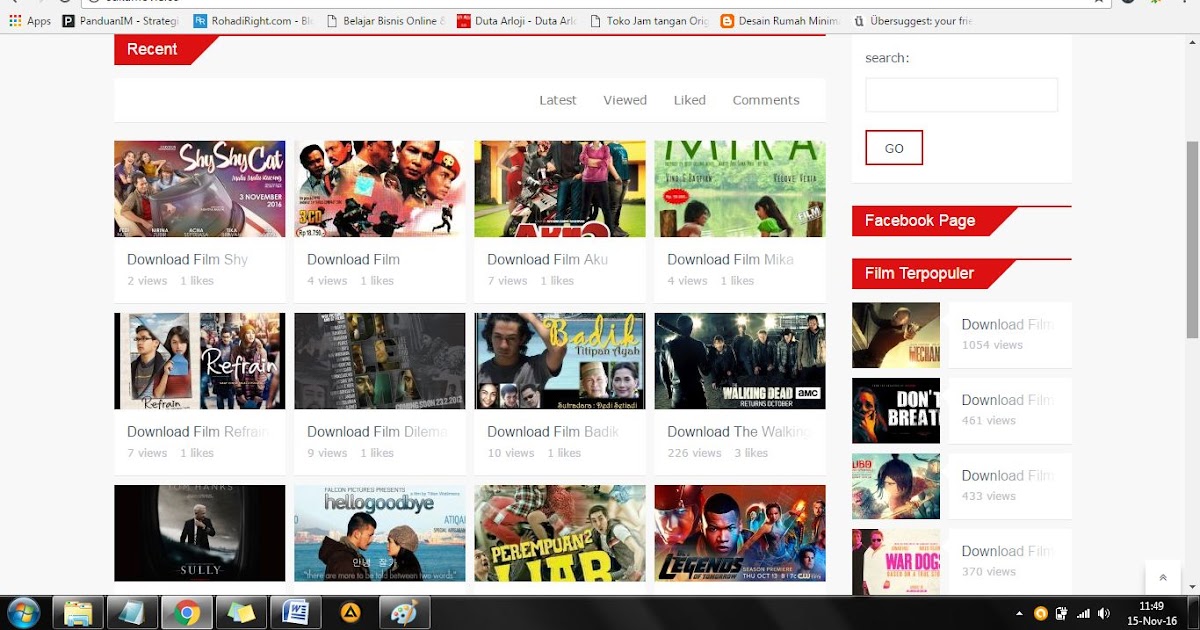1200x630 pixels.
Task: Switch to the Comments tab
Action: [x=766, y=100]
